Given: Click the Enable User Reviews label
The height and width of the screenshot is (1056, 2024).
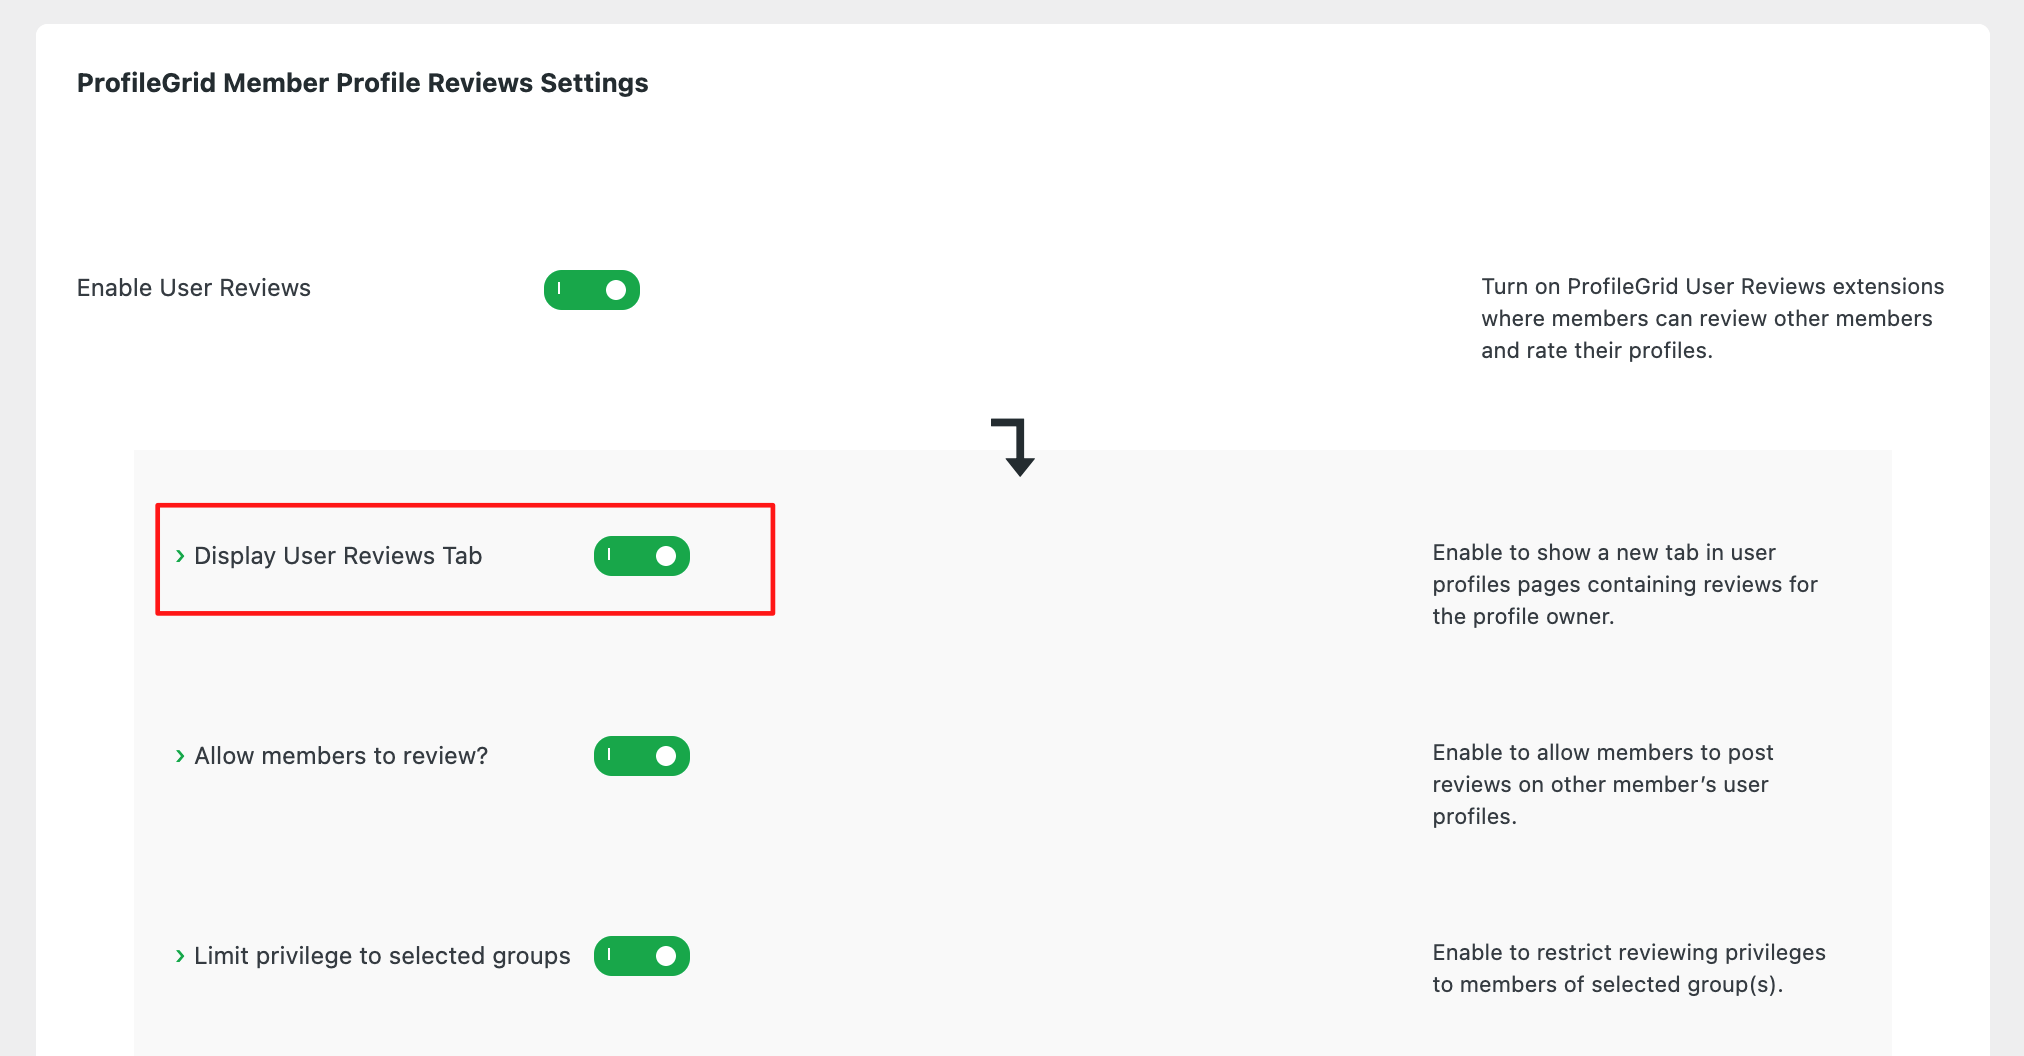Looking at the screenshot, I should click(194, 288).
